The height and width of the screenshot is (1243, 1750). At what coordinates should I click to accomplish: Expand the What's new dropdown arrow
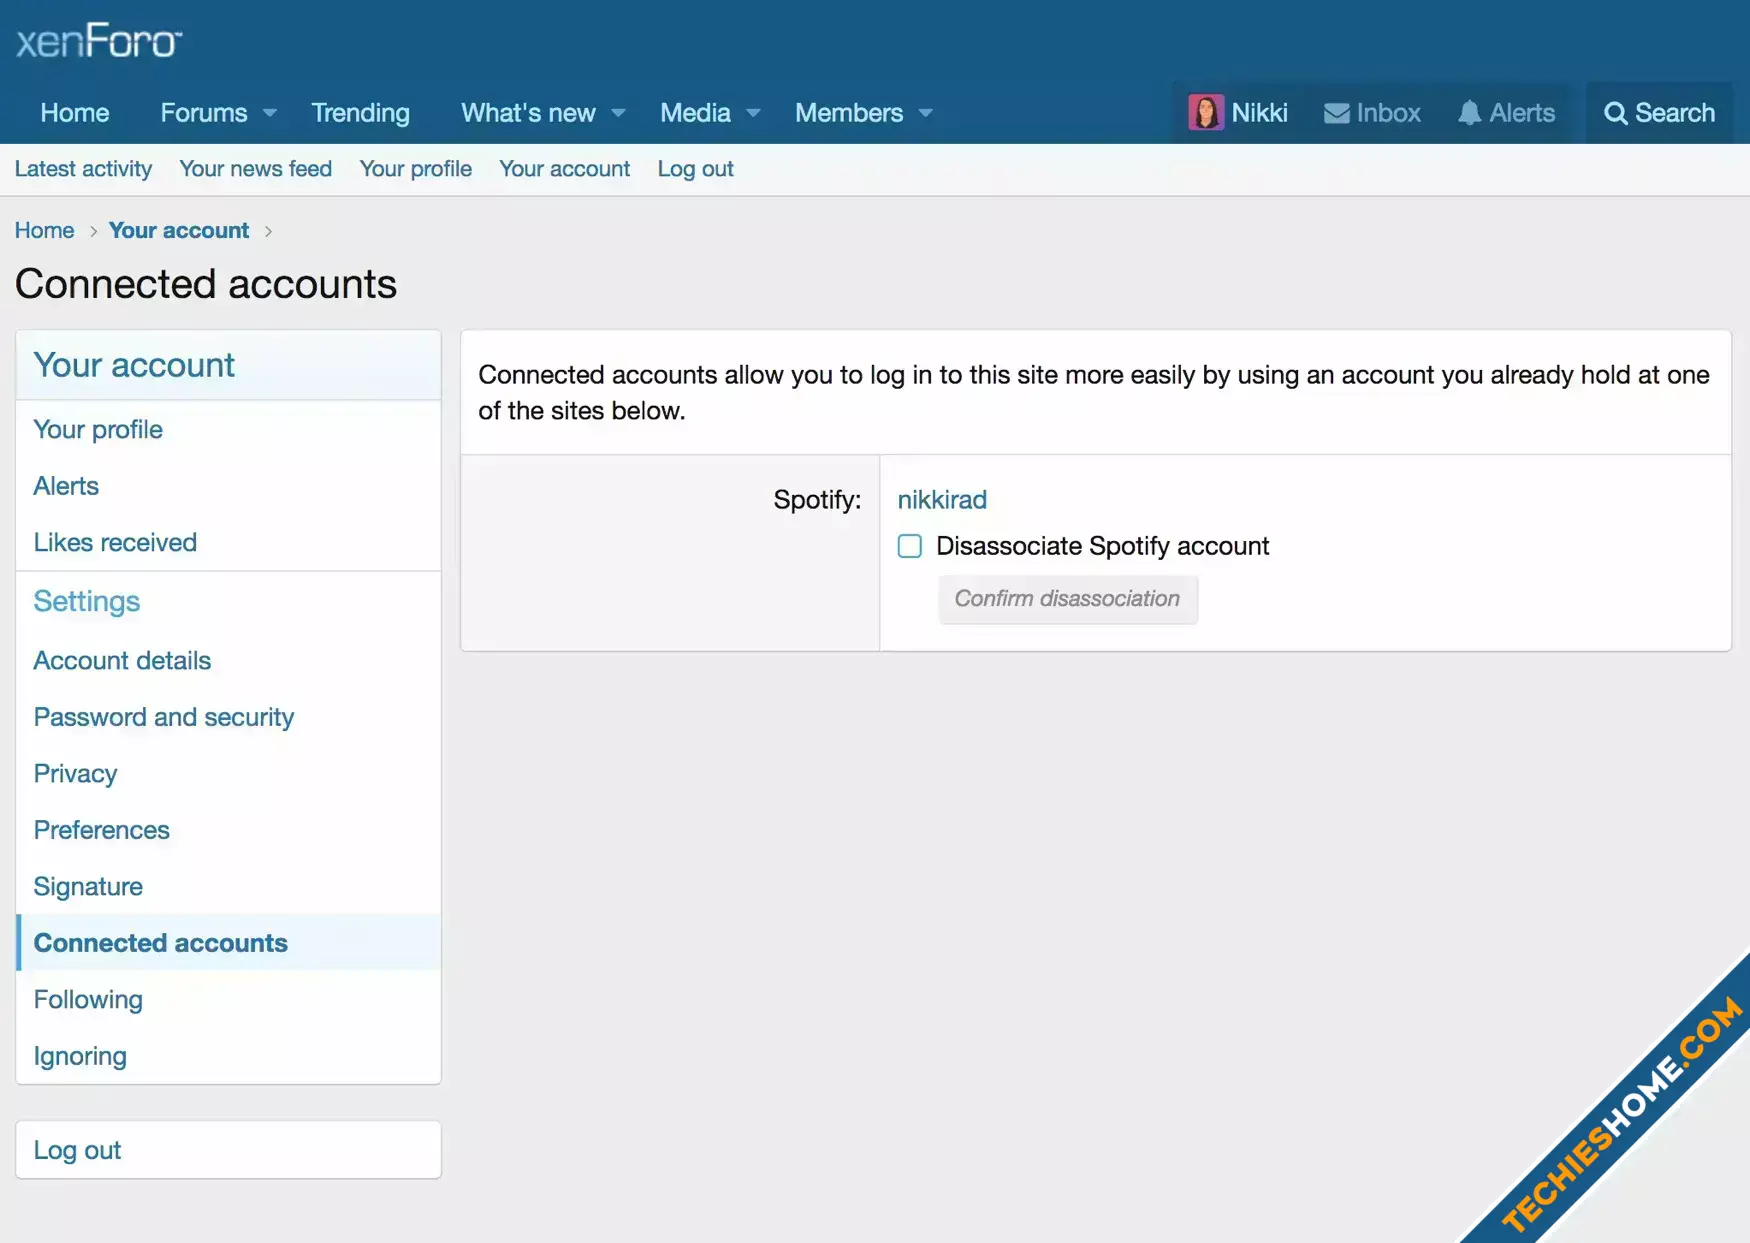pyautogui.click(x=618, y=113)
